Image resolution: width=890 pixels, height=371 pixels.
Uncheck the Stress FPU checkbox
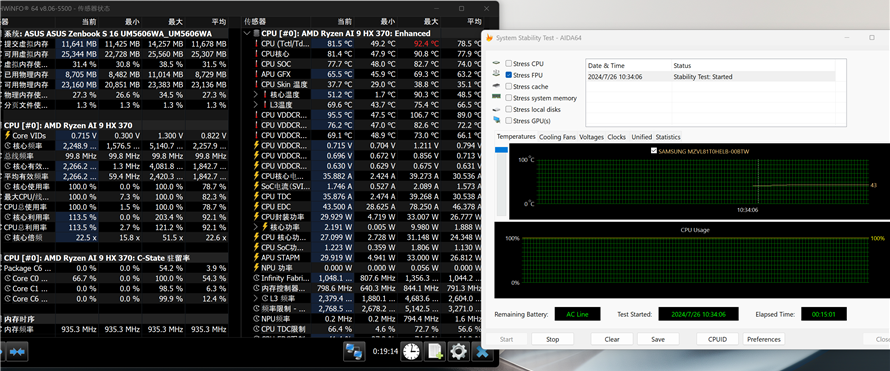(x=509, y=75)
